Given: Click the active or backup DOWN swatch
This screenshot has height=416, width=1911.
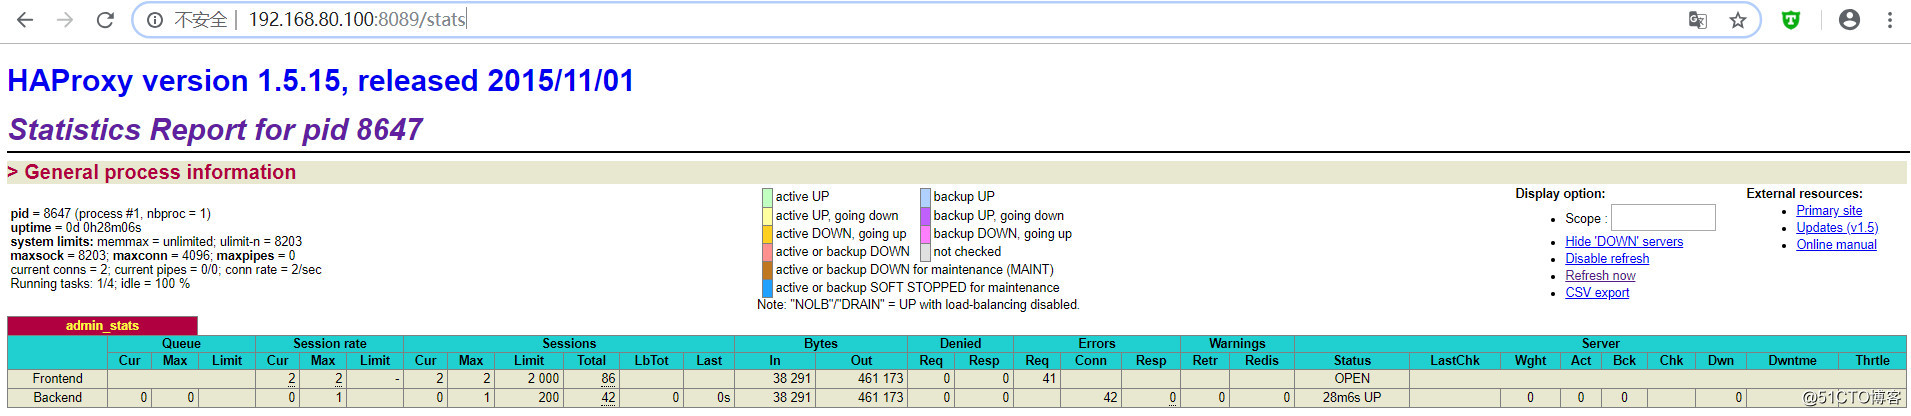Looking at the screenshot, I should pos(767,252).
